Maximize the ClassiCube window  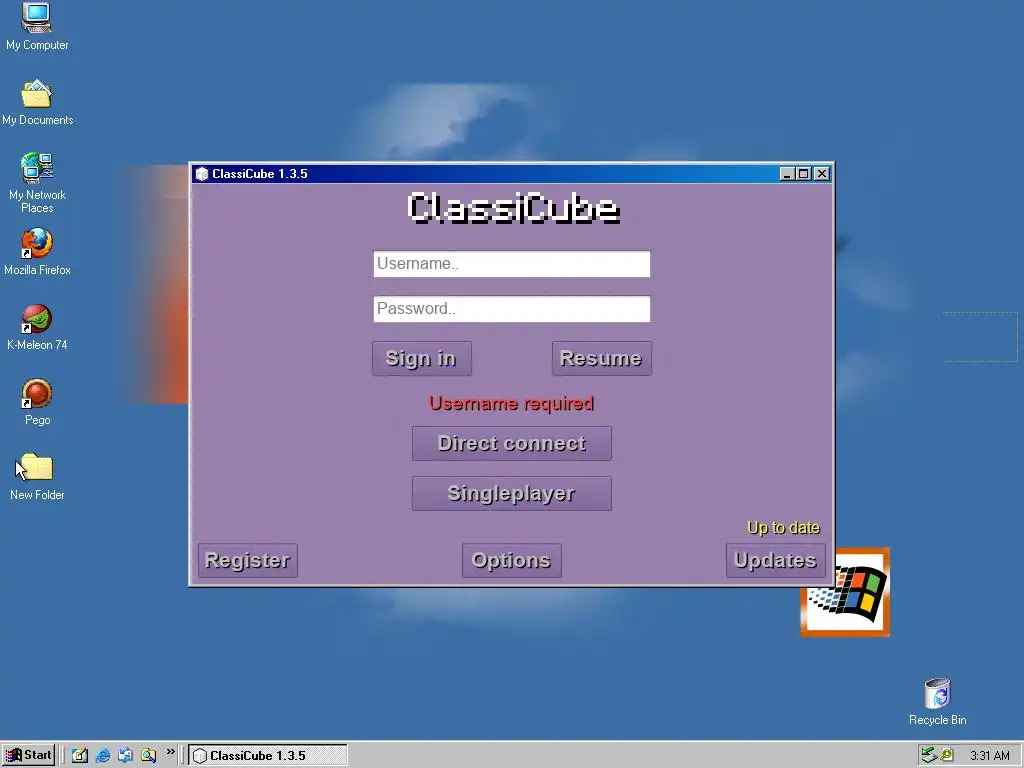click(x=804, y=174)
